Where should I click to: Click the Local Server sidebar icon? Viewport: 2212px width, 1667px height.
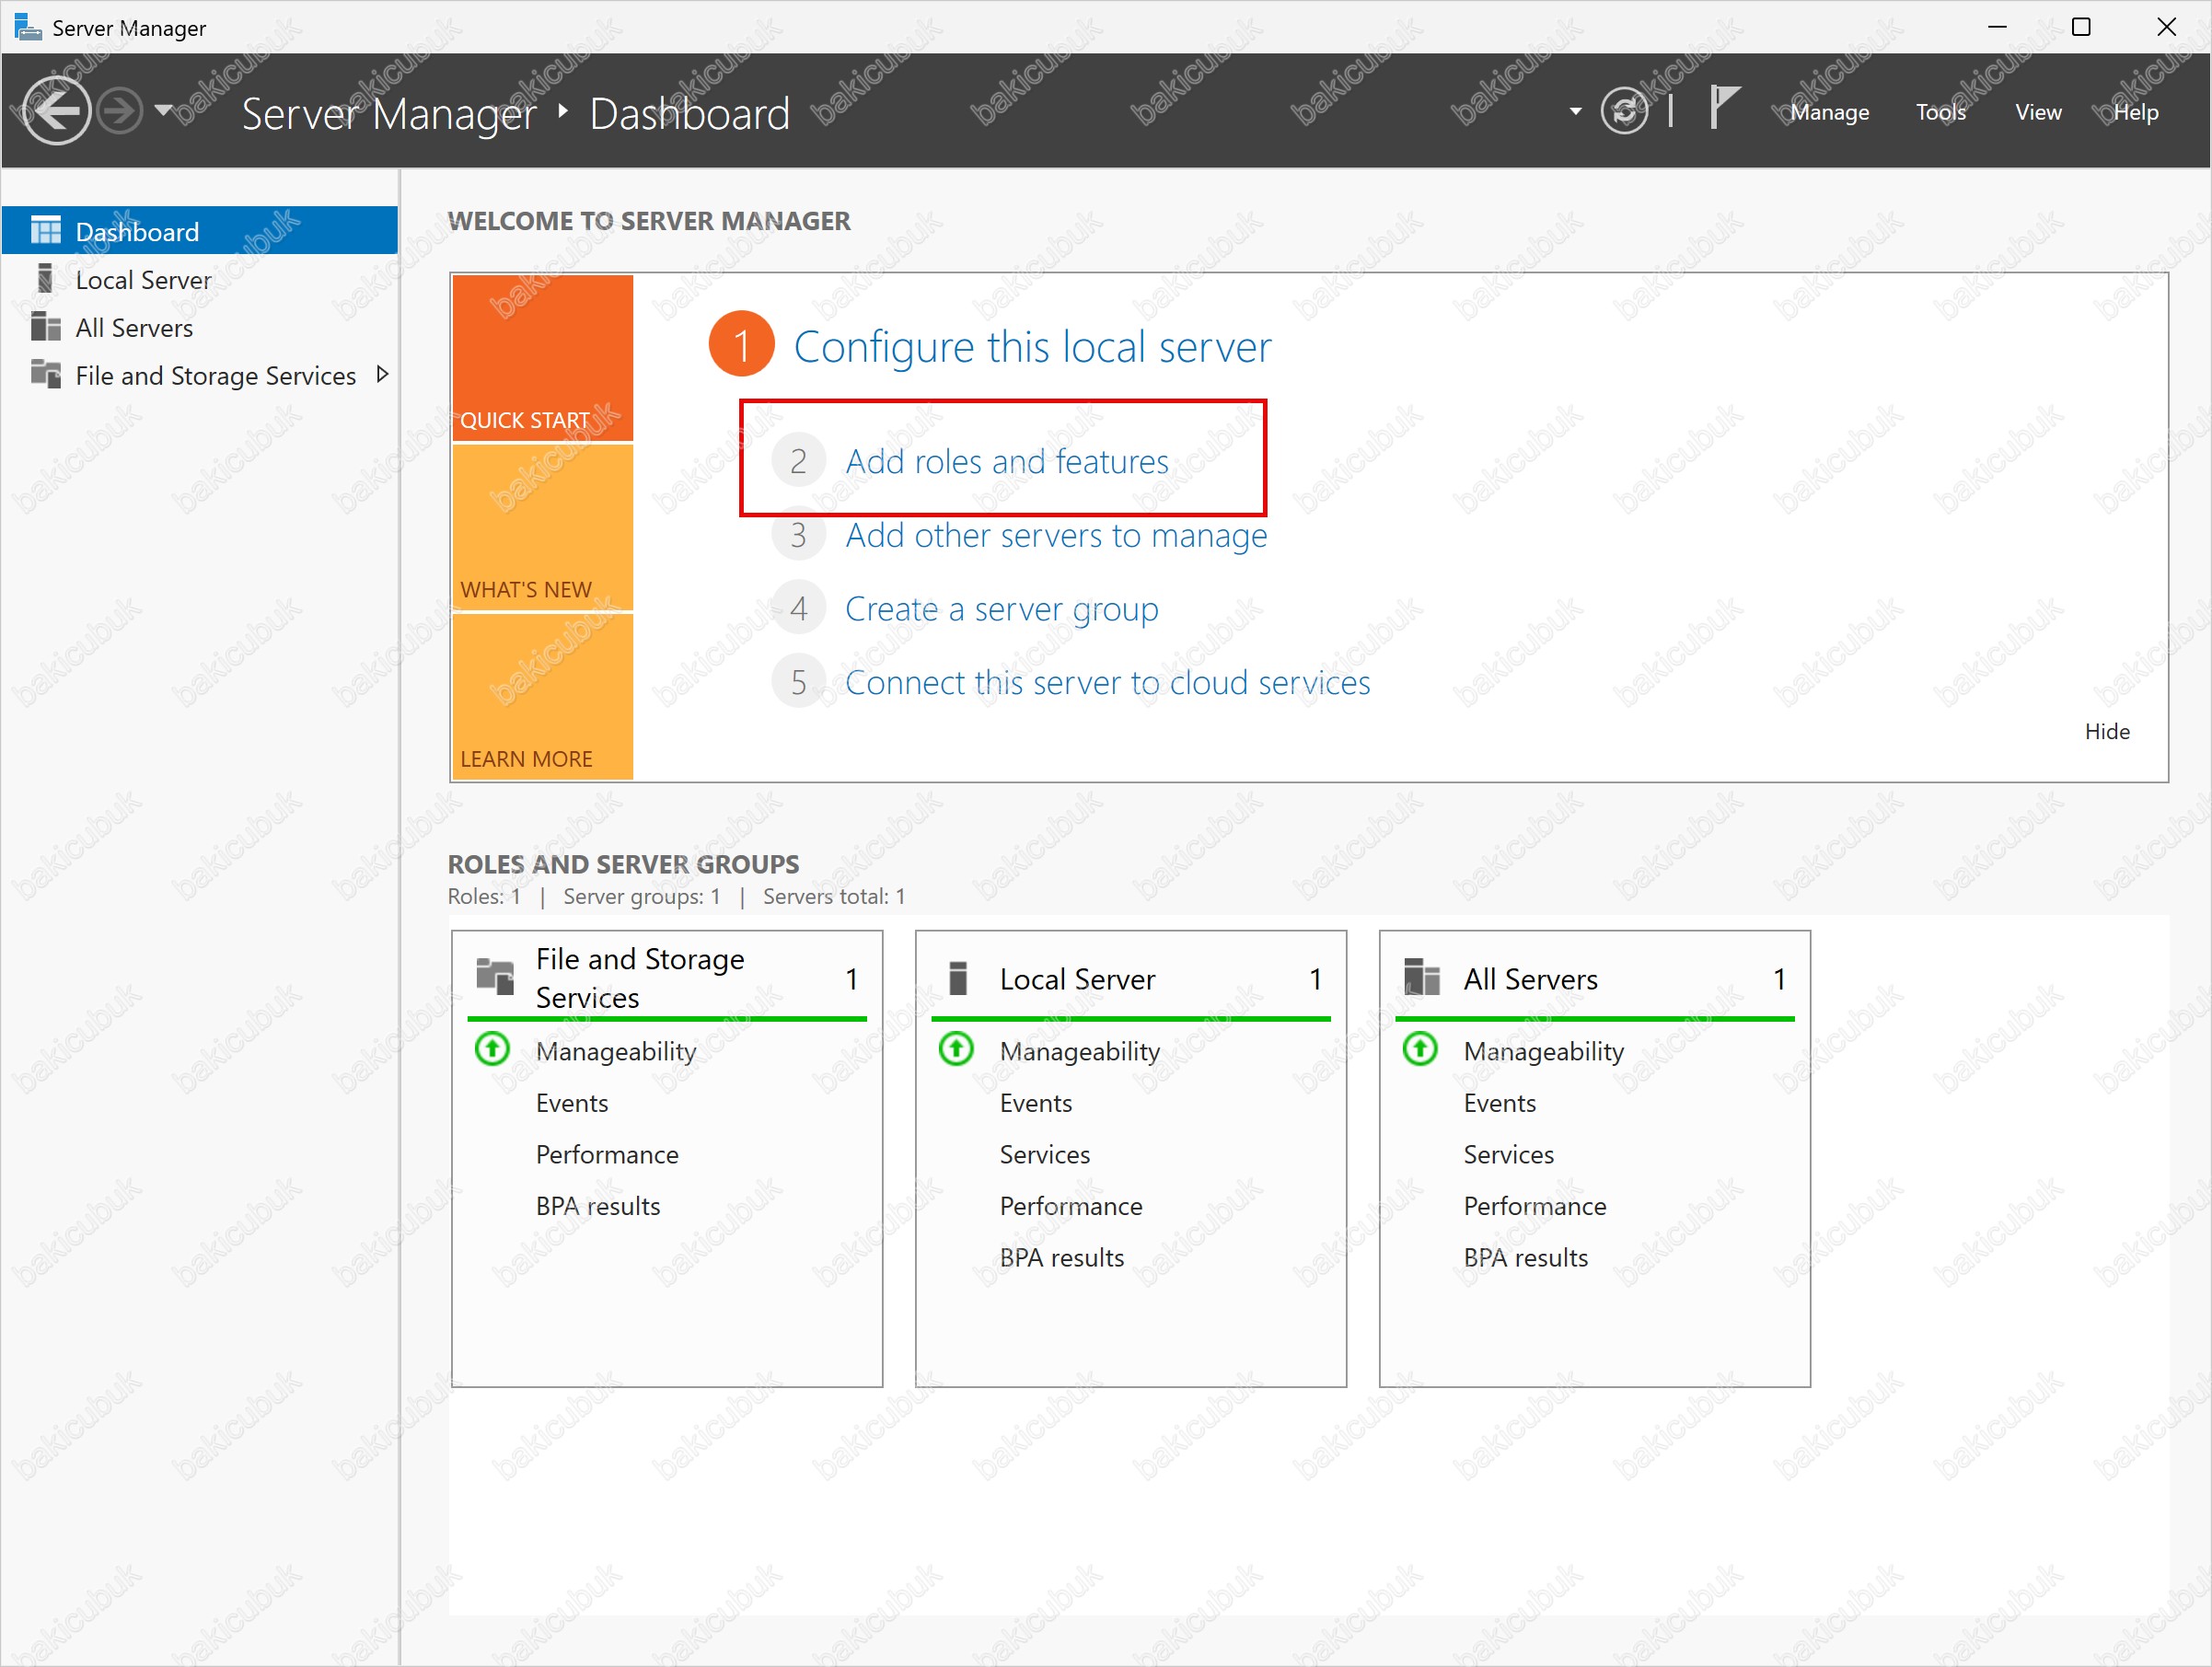pyautogui.click(x=45, y=279)
